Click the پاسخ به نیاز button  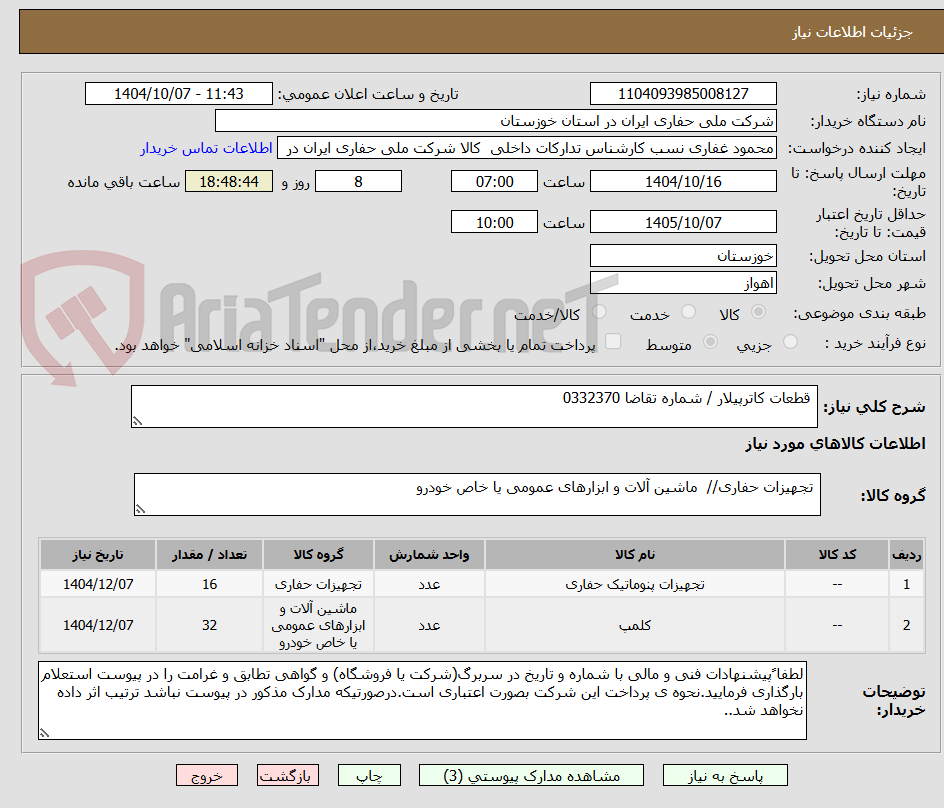[725, 775]
